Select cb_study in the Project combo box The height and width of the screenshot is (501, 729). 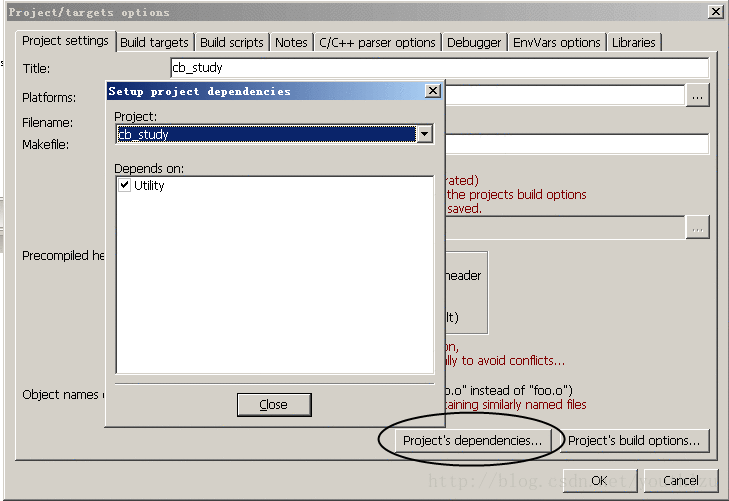point(266,134)
